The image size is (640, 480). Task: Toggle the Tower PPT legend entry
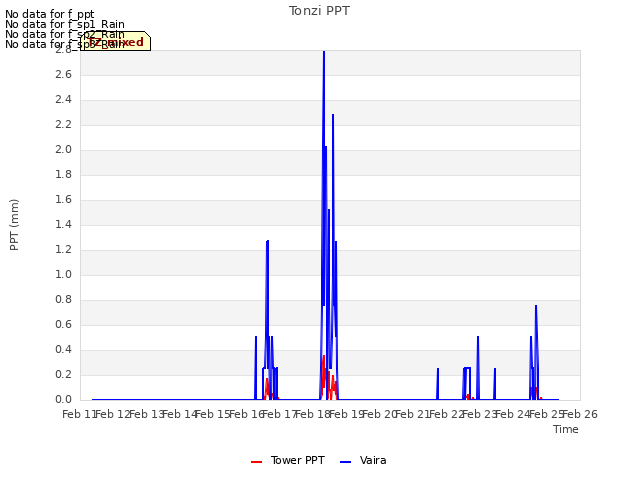(x=288, y=460)
